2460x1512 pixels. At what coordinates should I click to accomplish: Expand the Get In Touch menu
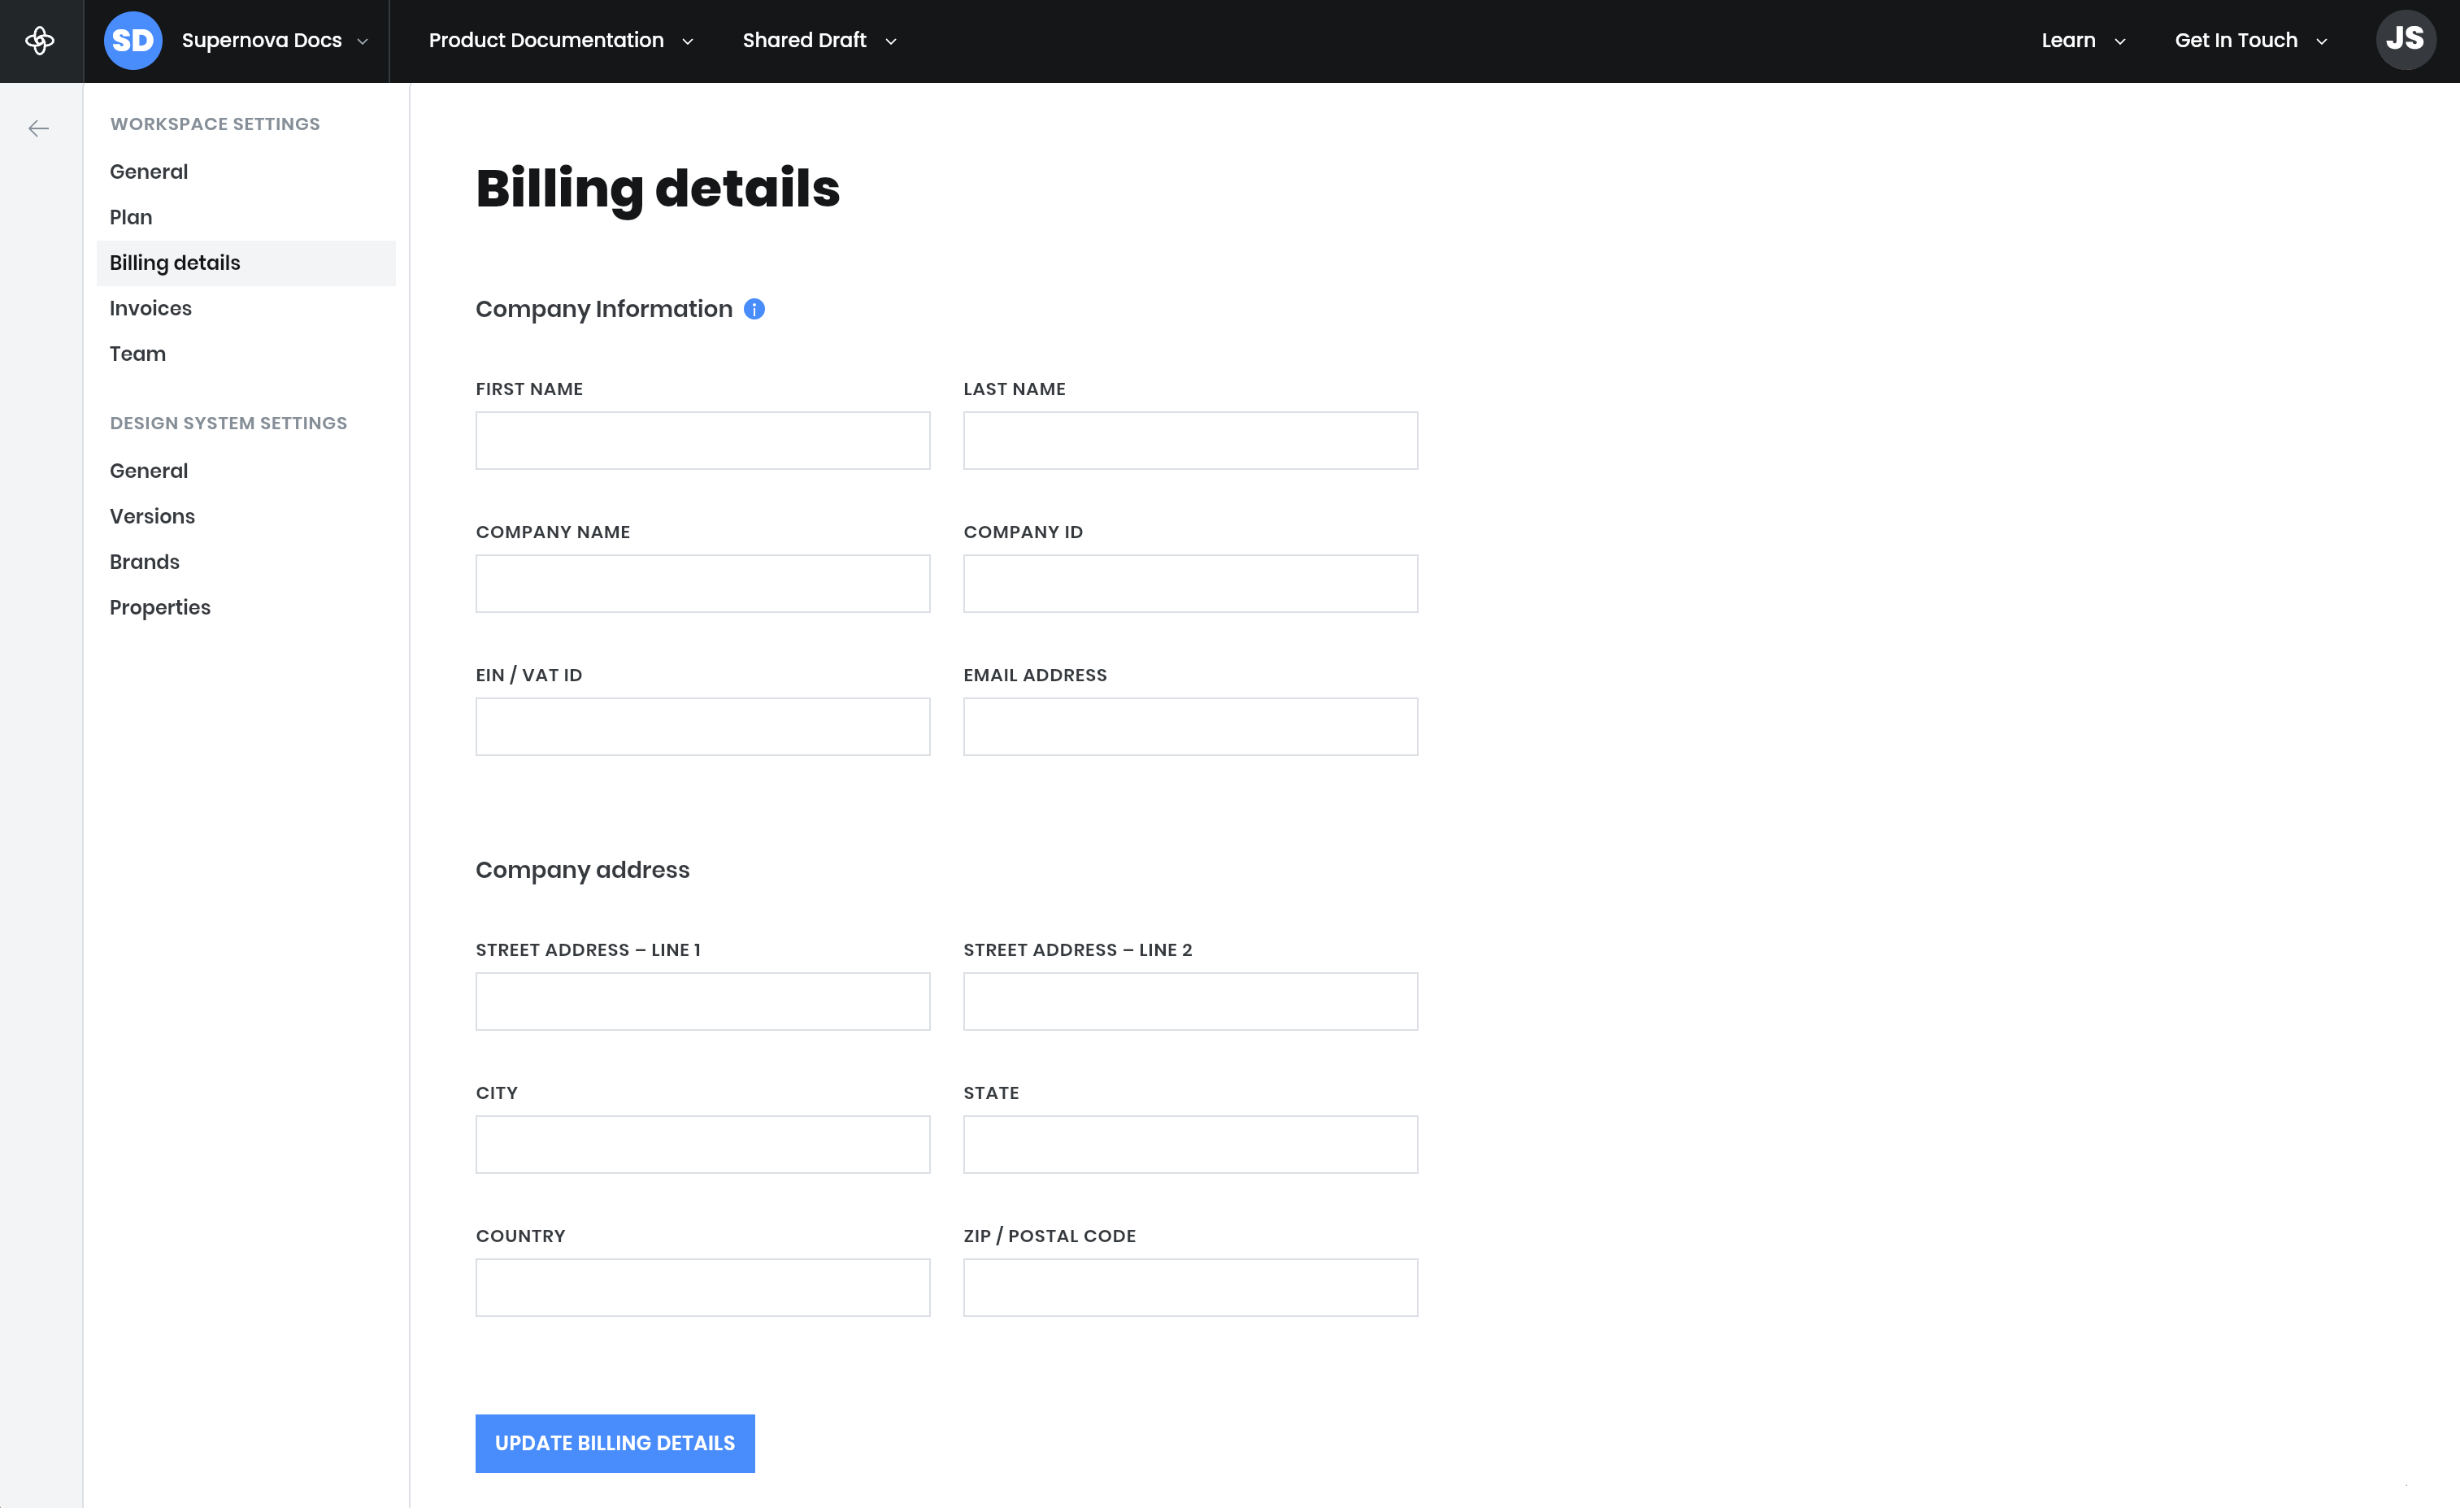click(2251, 41)
